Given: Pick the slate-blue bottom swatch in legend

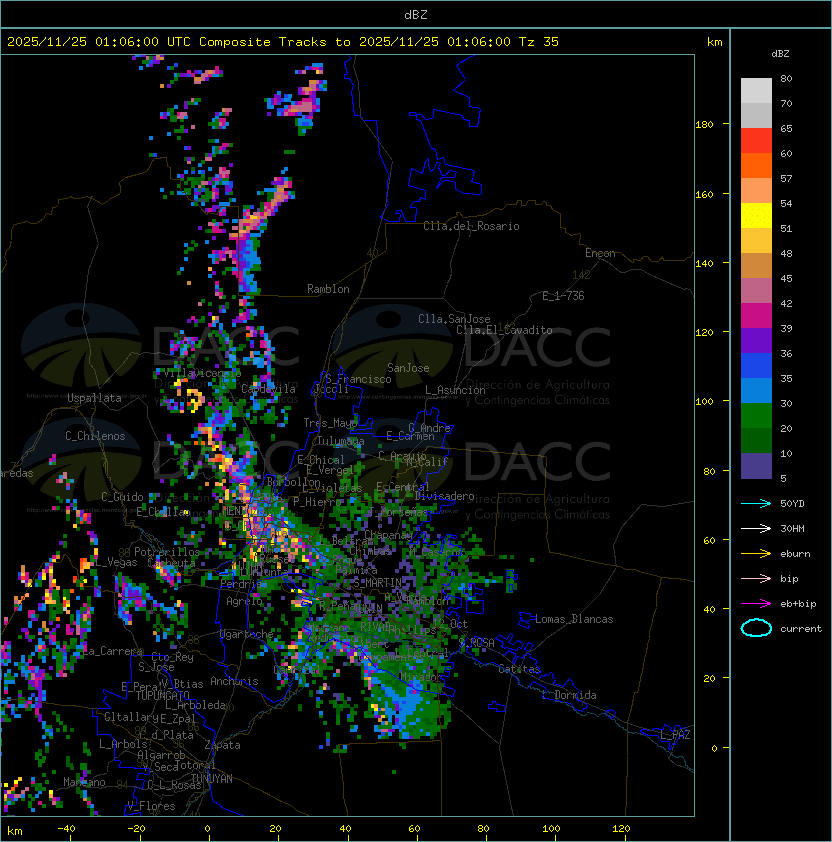Looking at the screenshot, I should click(756, 466).
